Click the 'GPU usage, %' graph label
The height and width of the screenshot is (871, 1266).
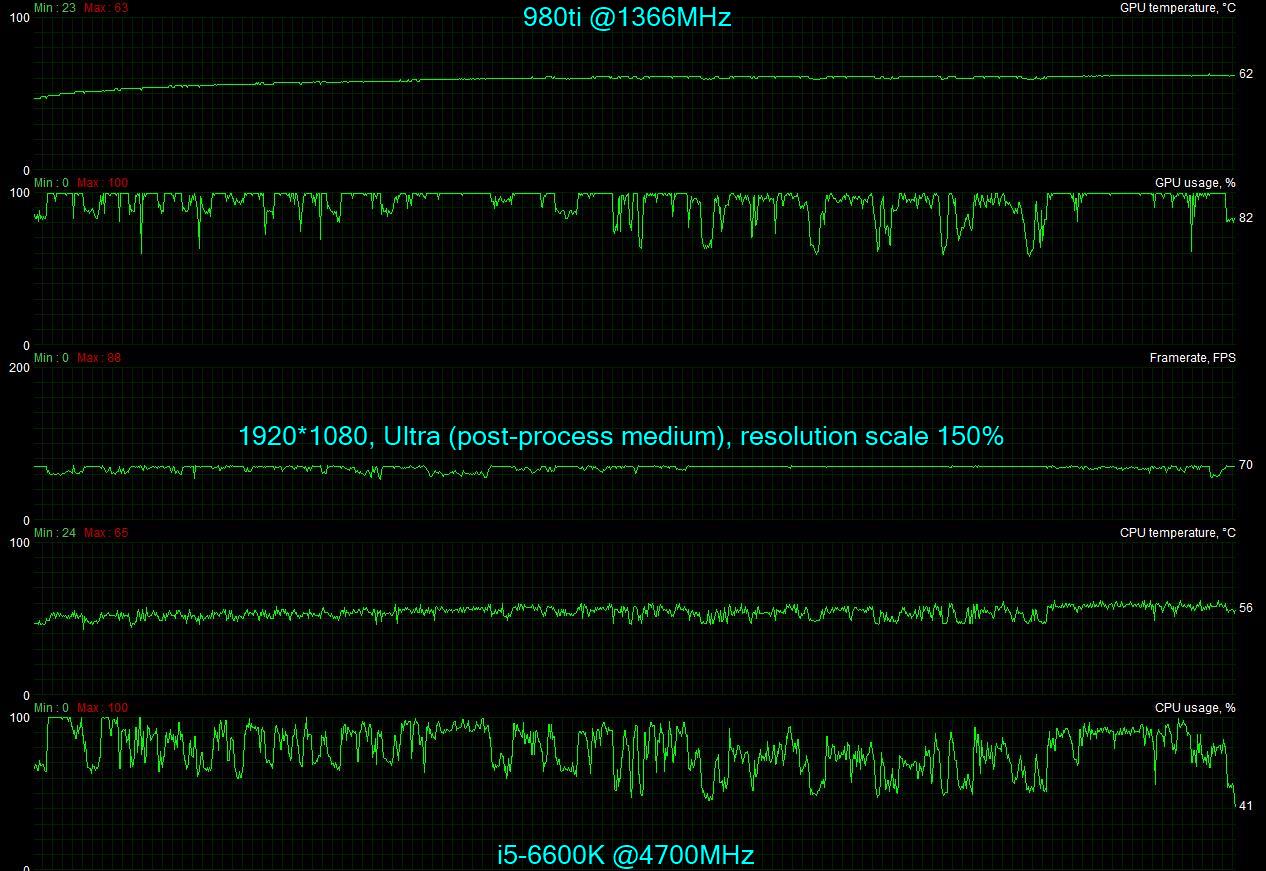(1195, 183)
